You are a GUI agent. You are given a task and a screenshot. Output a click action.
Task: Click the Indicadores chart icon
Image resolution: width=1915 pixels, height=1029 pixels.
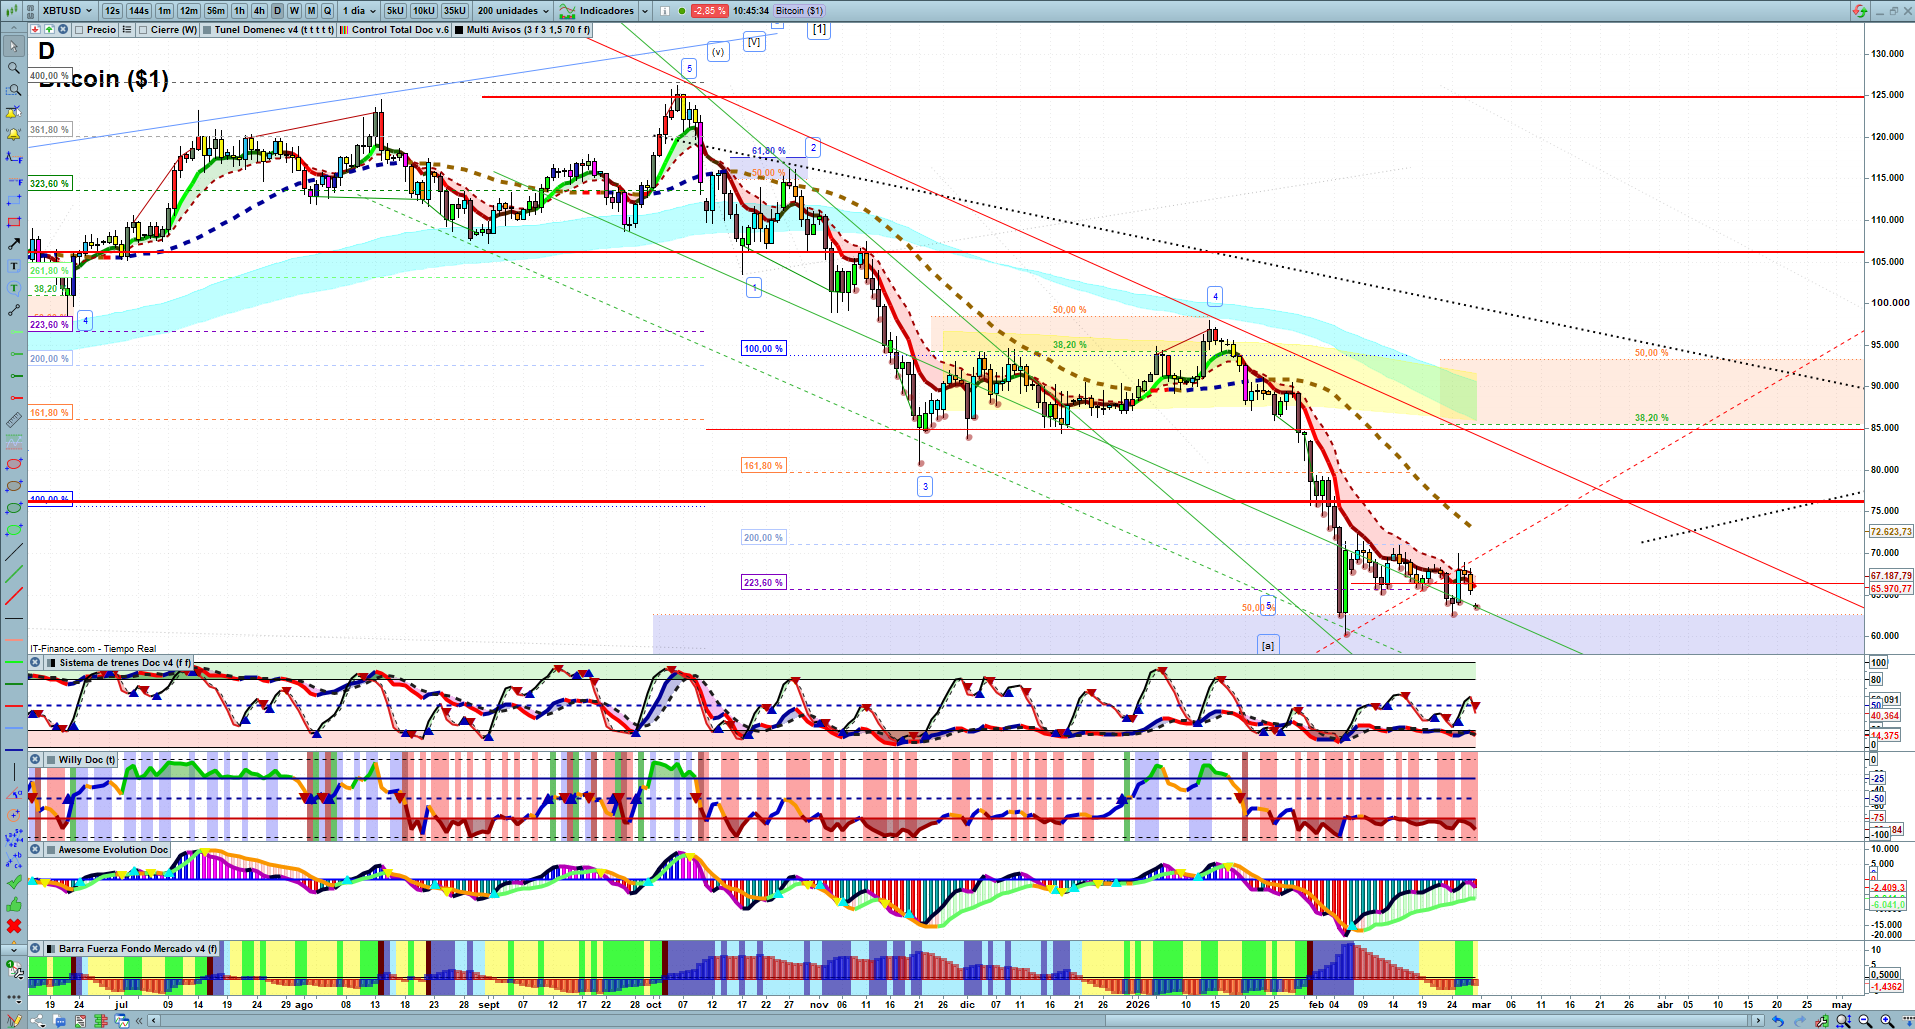point(567,11)
